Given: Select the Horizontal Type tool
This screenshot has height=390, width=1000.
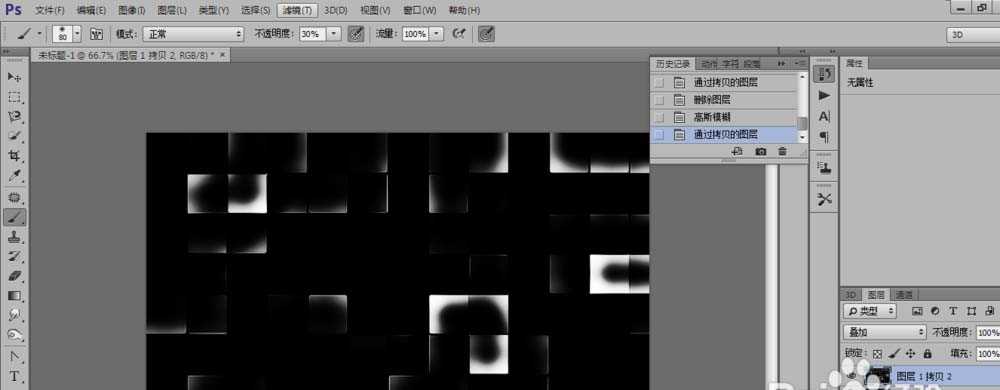Looking at the screenshot, I should pos(15,376).
